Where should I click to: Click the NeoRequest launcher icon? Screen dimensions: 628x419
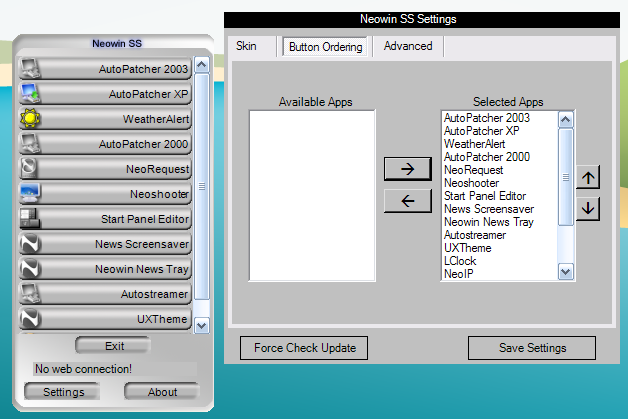click(x=30, y=168)
